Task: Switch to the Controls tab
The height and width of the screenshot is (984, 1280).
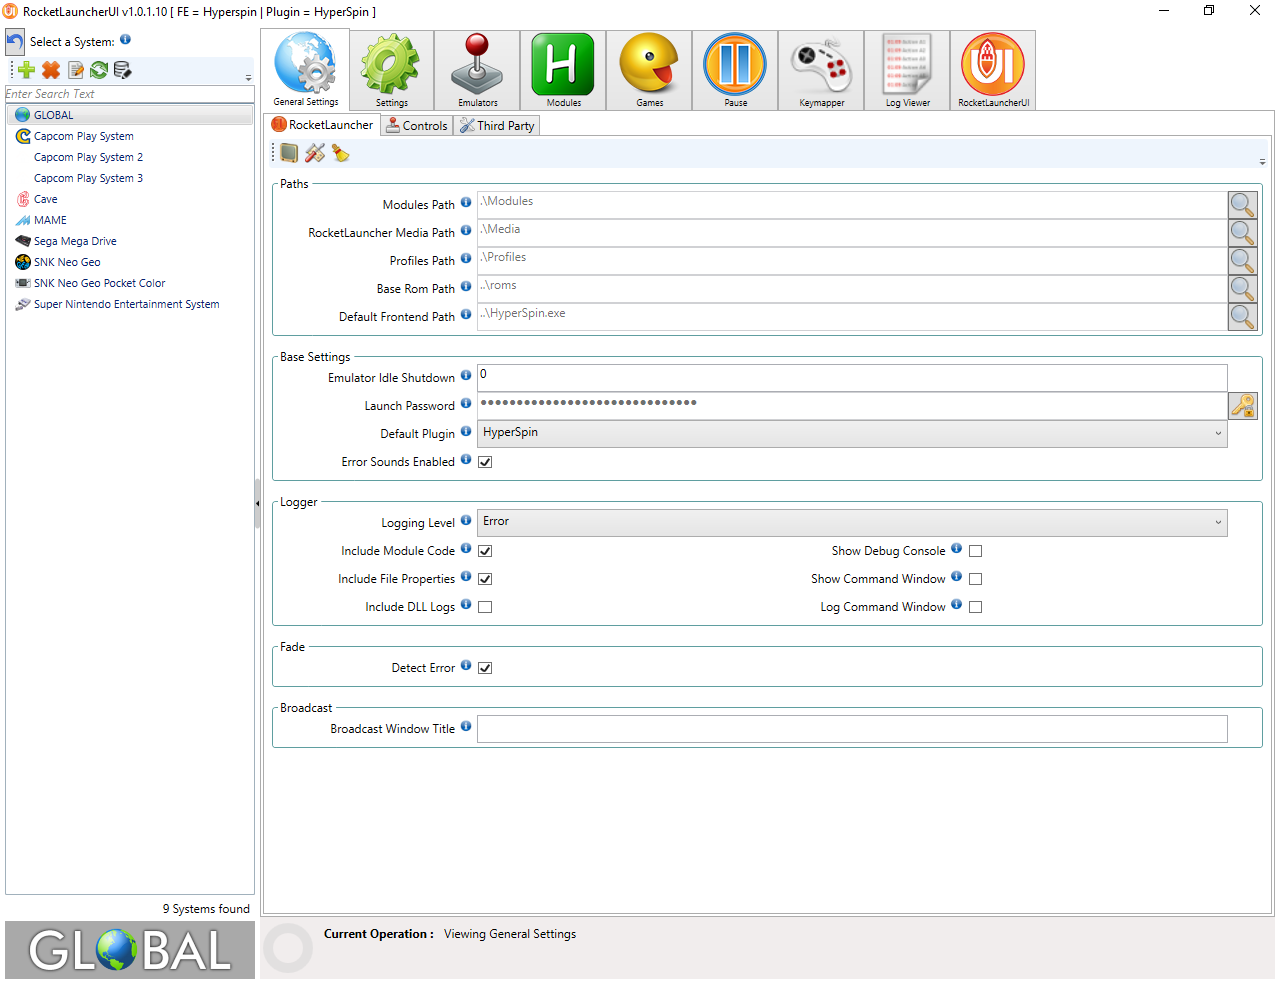Action: coord(417,126)
